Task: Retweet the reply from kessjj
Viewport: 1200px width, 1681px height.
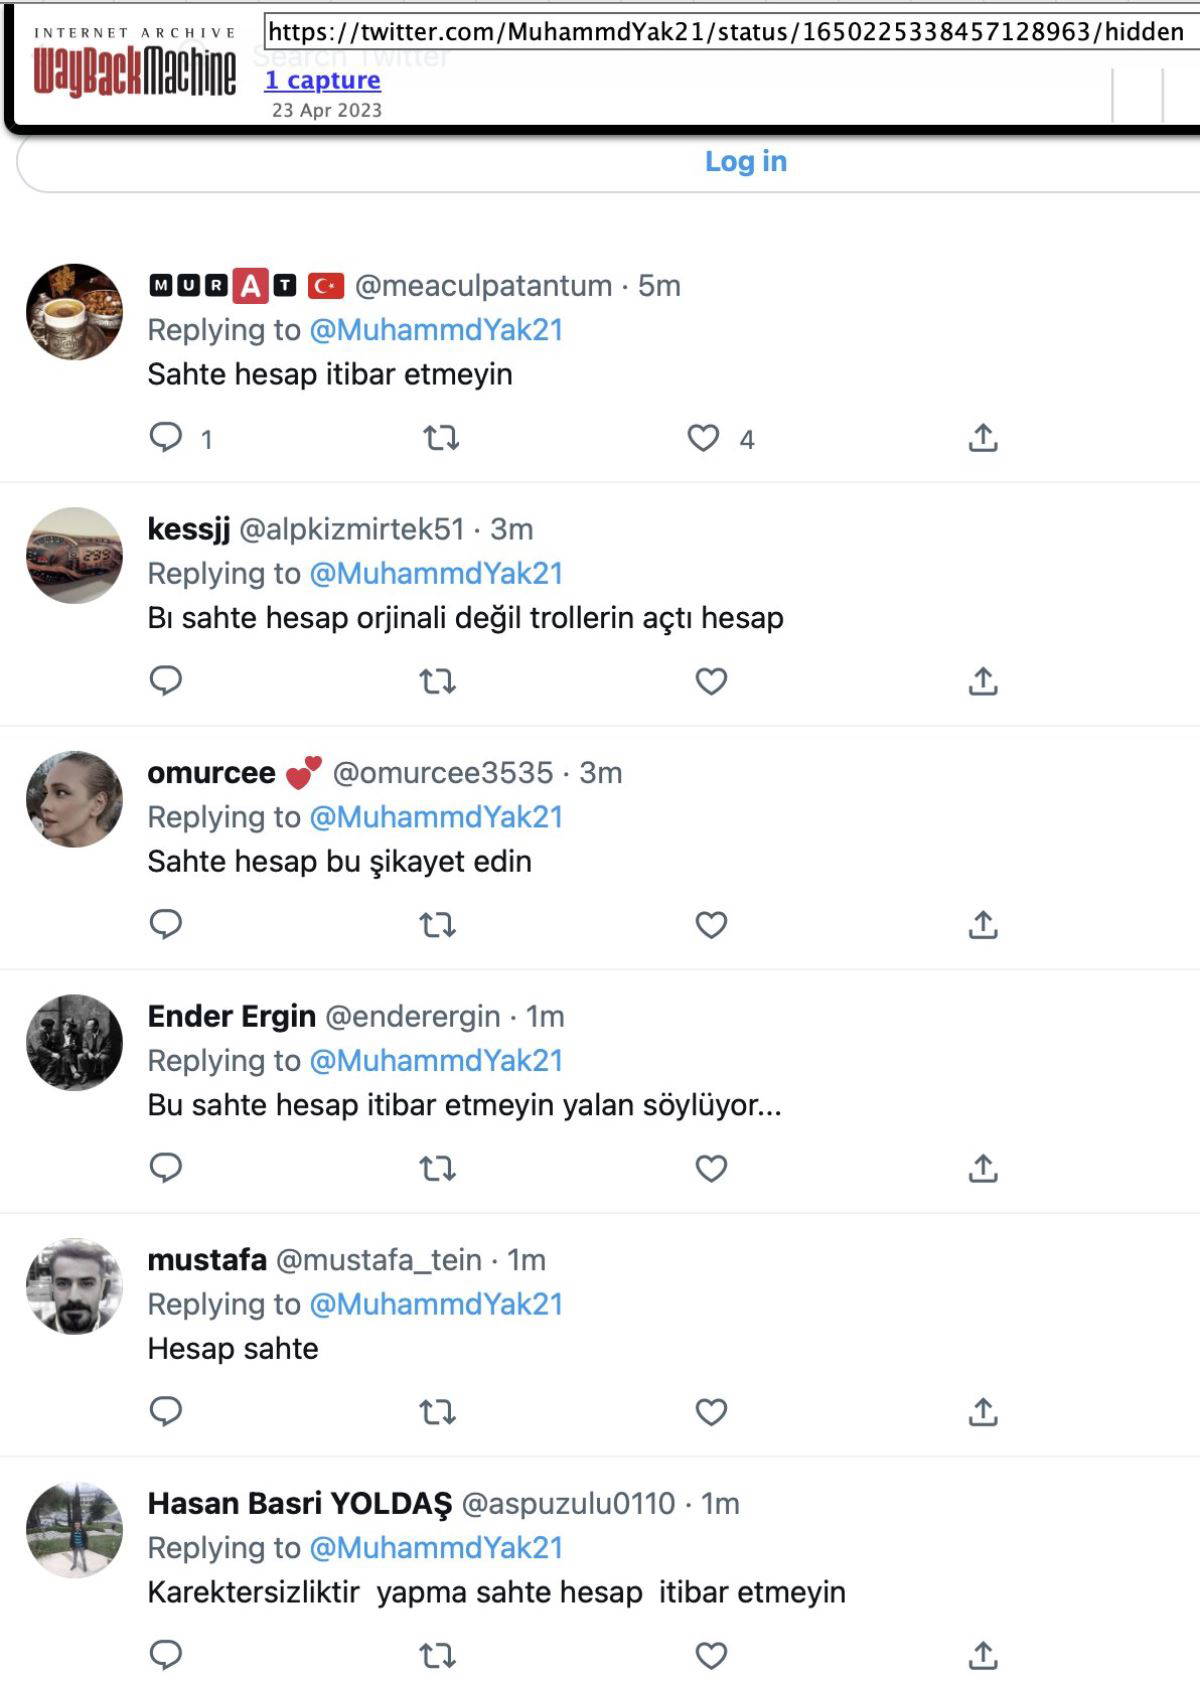Action: (438, 682)
